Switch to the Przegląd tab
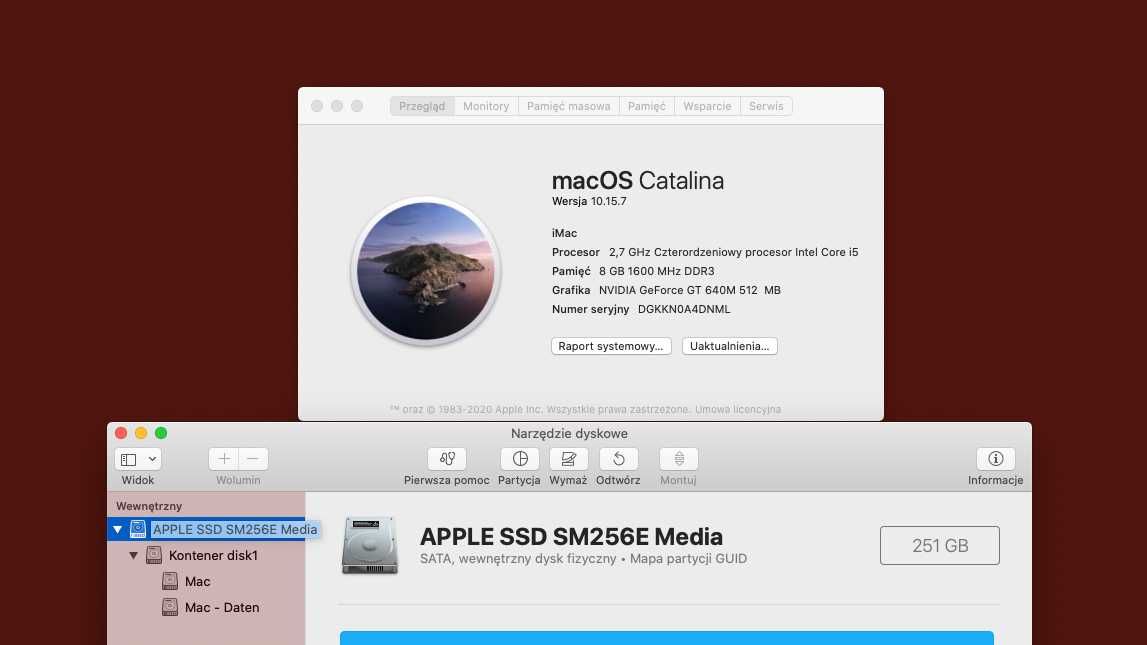 coord(422,106)
